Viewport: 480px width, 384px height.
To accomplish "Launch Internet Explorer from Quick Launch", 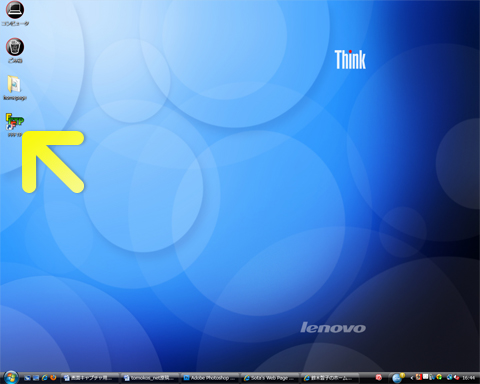I will pos(44,378).
